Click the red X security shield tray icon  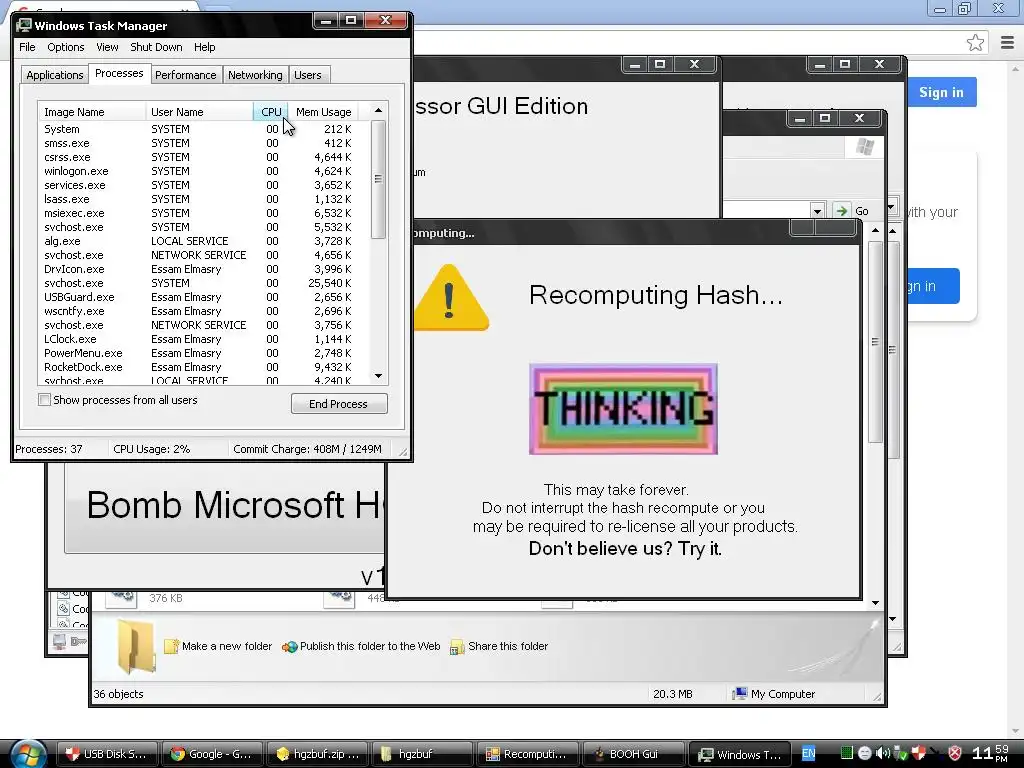point(955,753)
